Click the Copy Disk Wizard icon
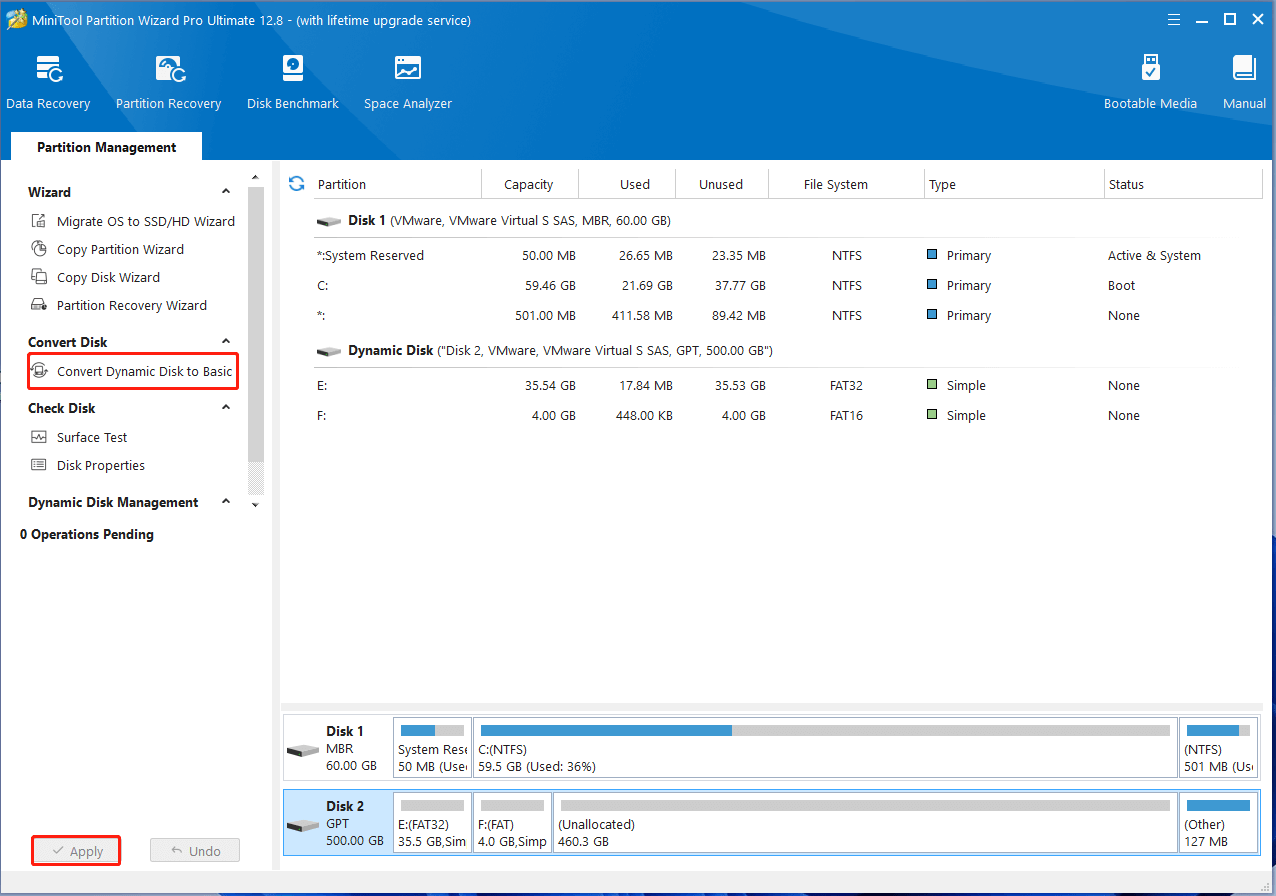Image resolution: width=1276 pixels, height=896 pixels. tap(39, 277)
